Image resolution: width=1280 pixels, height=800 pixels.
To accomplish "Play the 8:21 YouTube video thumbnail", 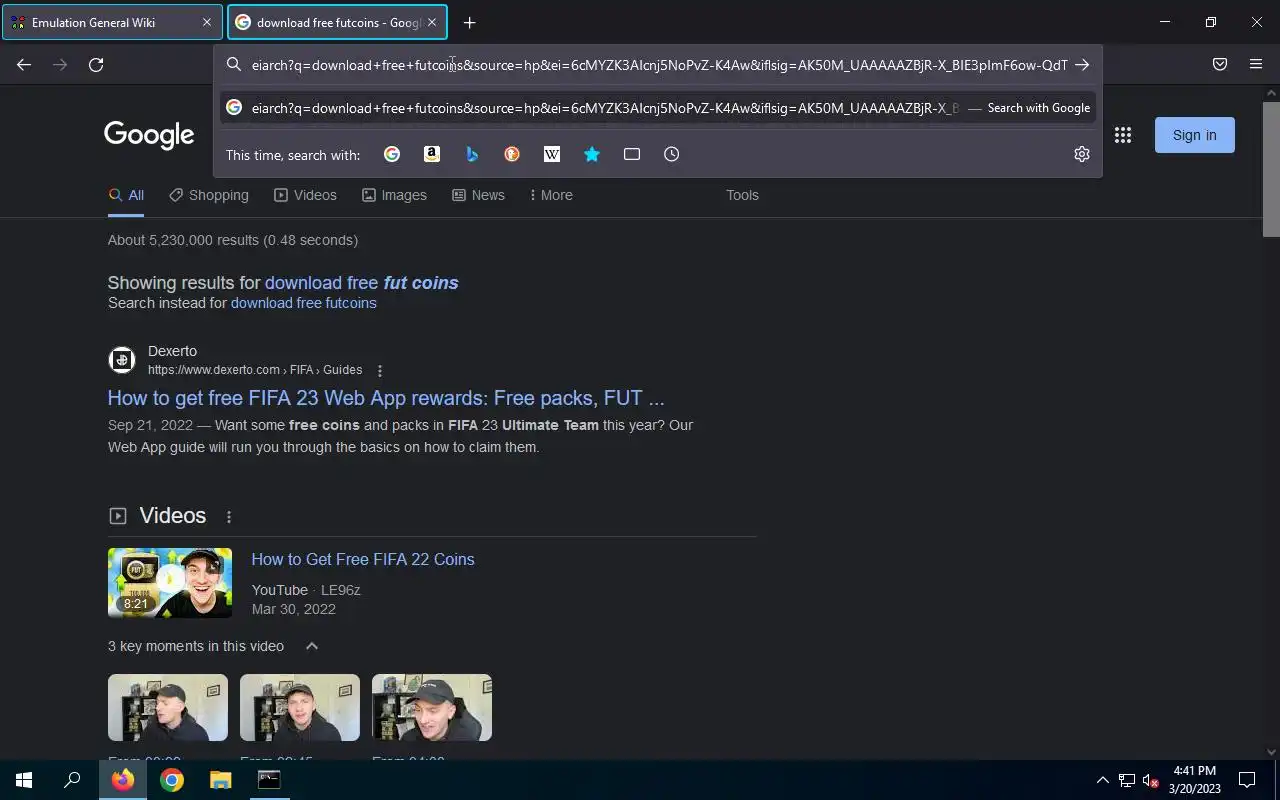I will coord(170,583).
